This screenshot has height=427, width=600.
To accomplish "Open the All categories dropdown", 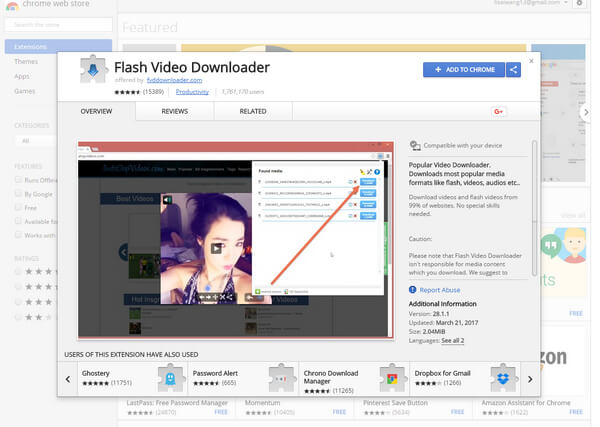I will pos(35,141).
